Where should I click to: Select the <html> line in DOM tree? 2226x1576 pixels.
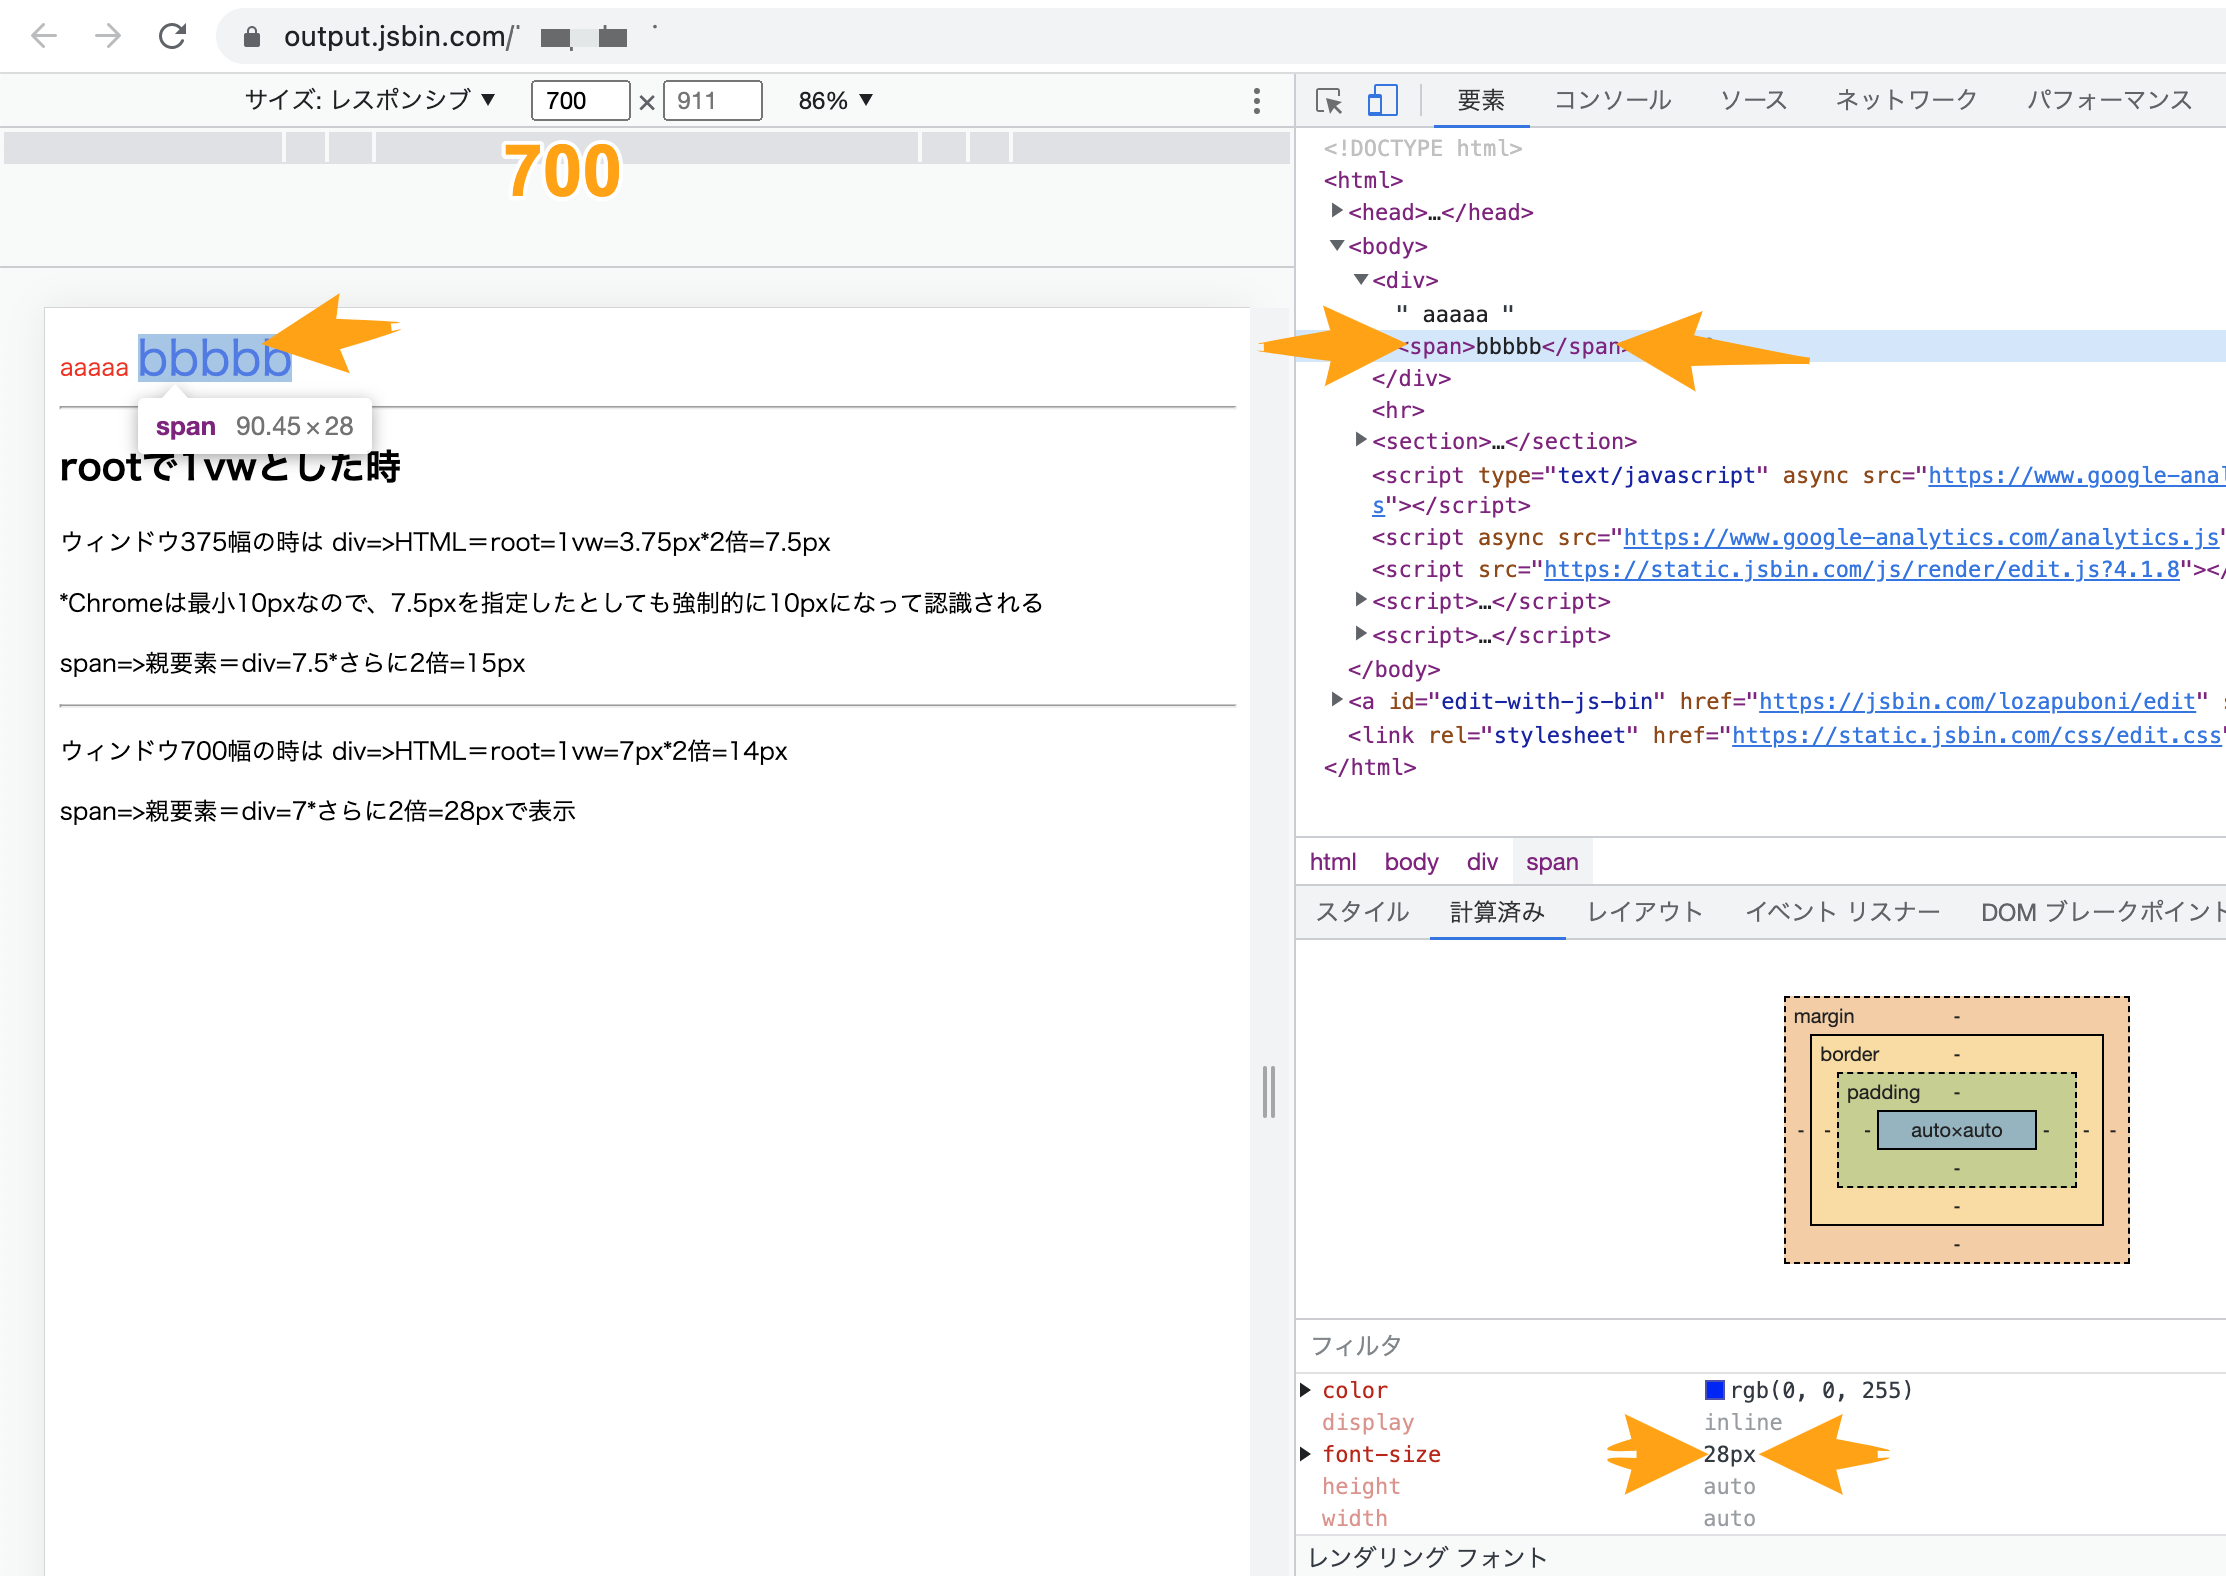tap(1363, 180)
